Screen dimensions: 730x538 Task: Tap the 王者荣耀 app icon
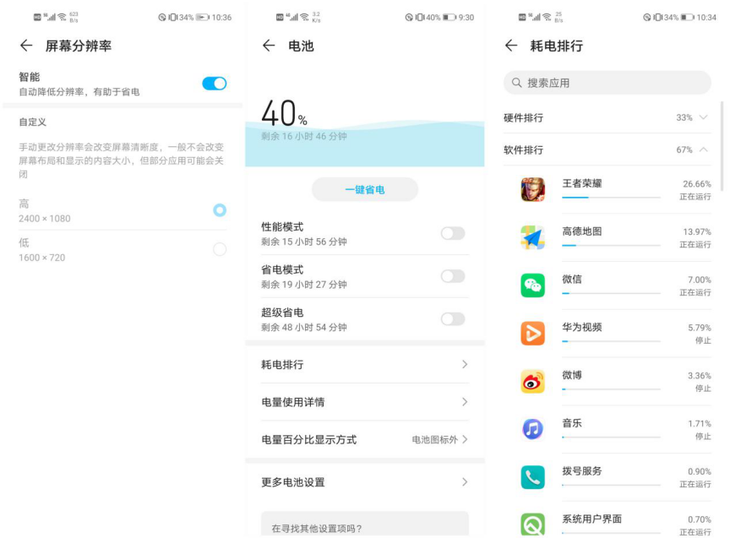532,189
